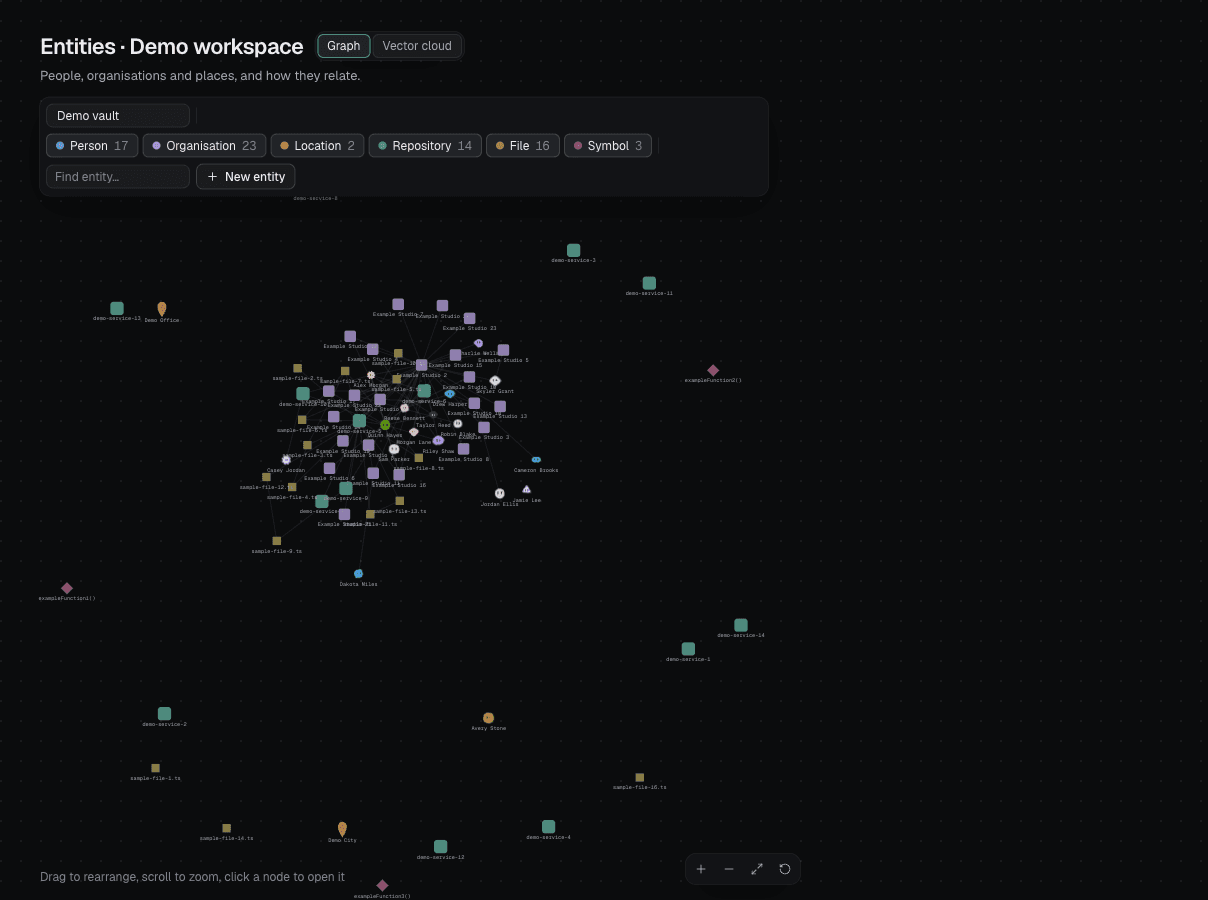Select the exampleFunction1() symbol diamond

pyautogui.click(x=67, y=588)
